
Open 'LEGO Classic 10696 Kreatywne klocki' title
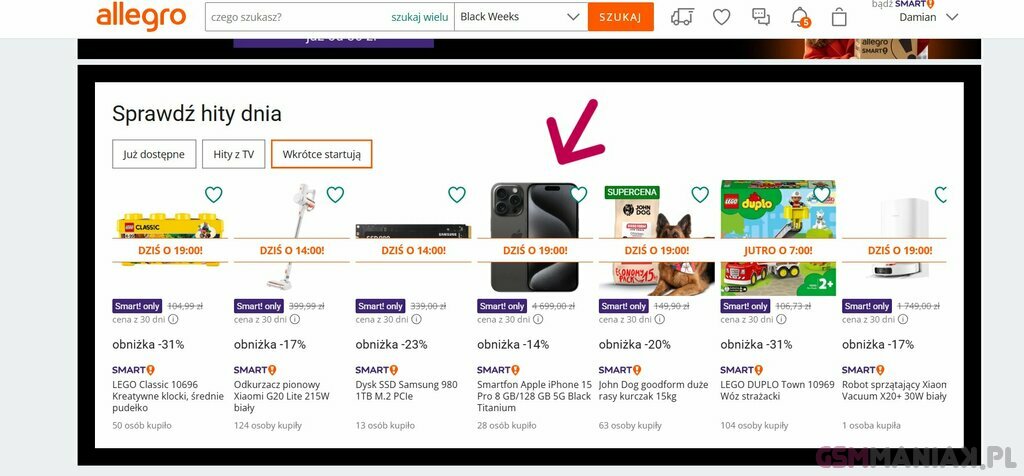click(168, 396)
